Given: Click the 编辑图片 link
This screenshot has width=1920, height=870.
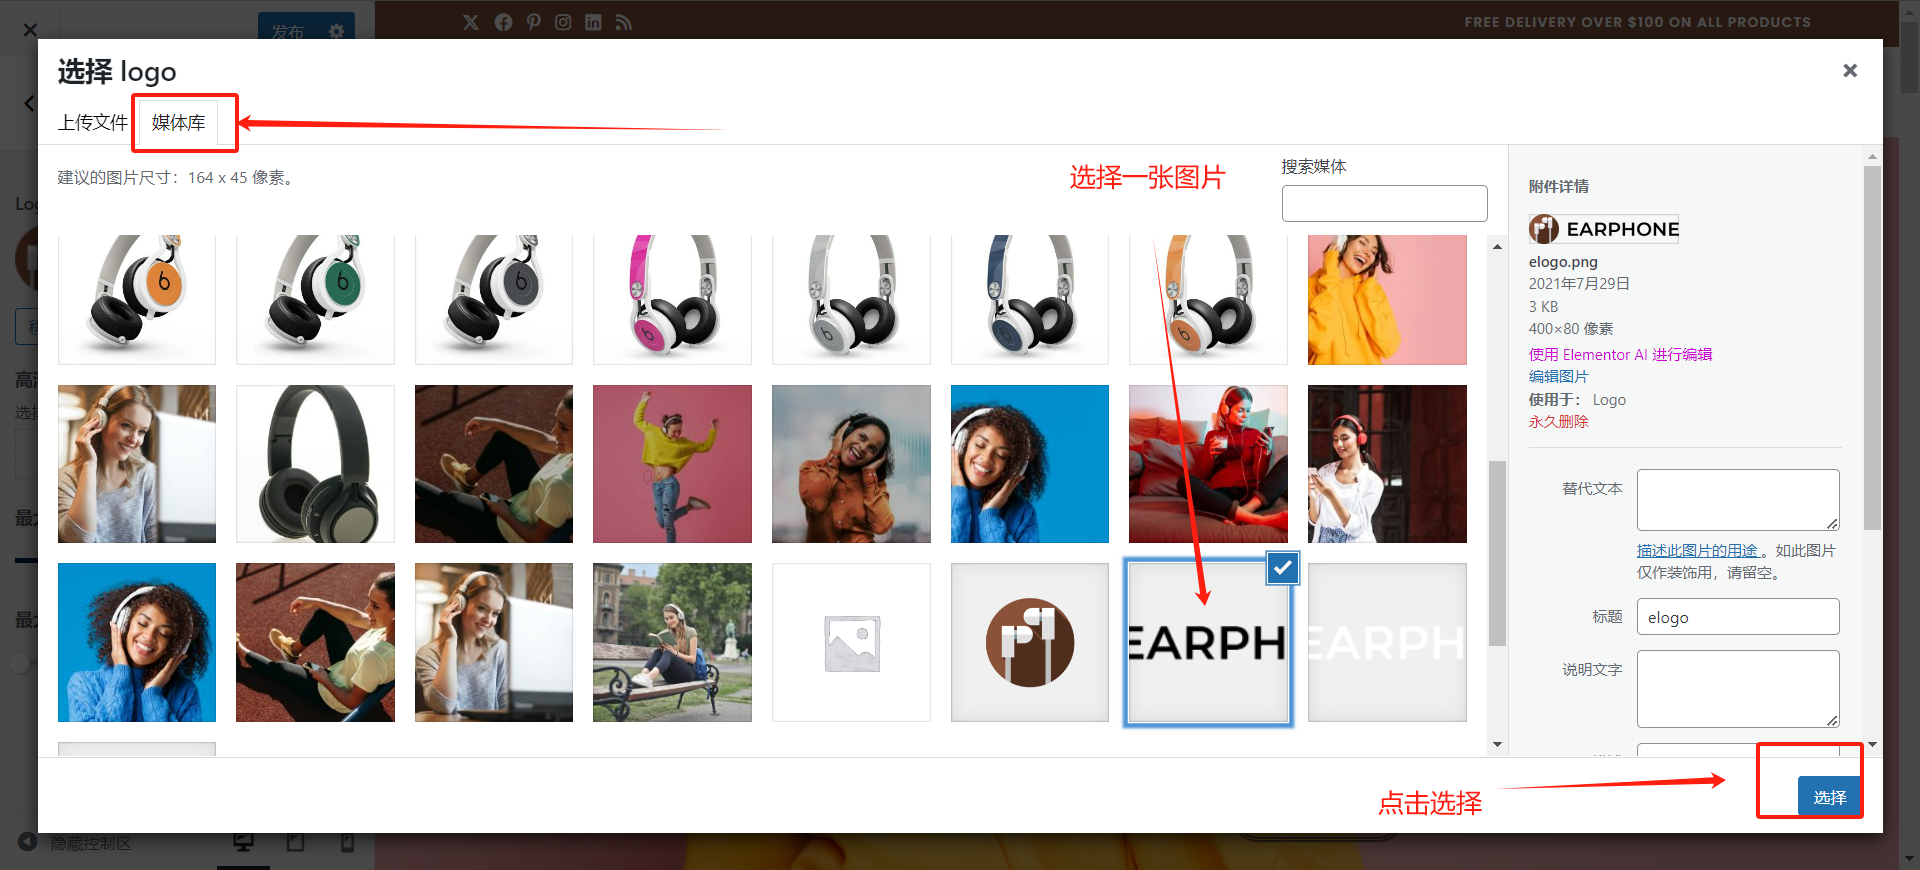Looking at the screenshot, I should 1558,376.
